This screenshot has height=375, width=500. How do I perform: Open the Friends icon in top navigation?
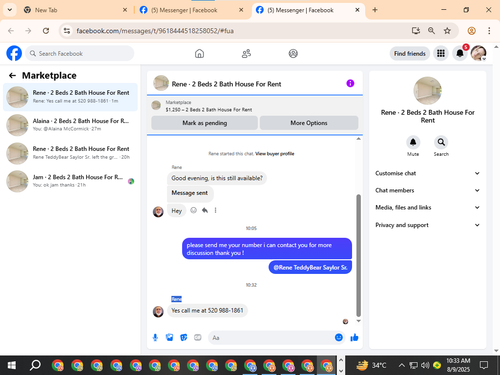tap(246, 54)
